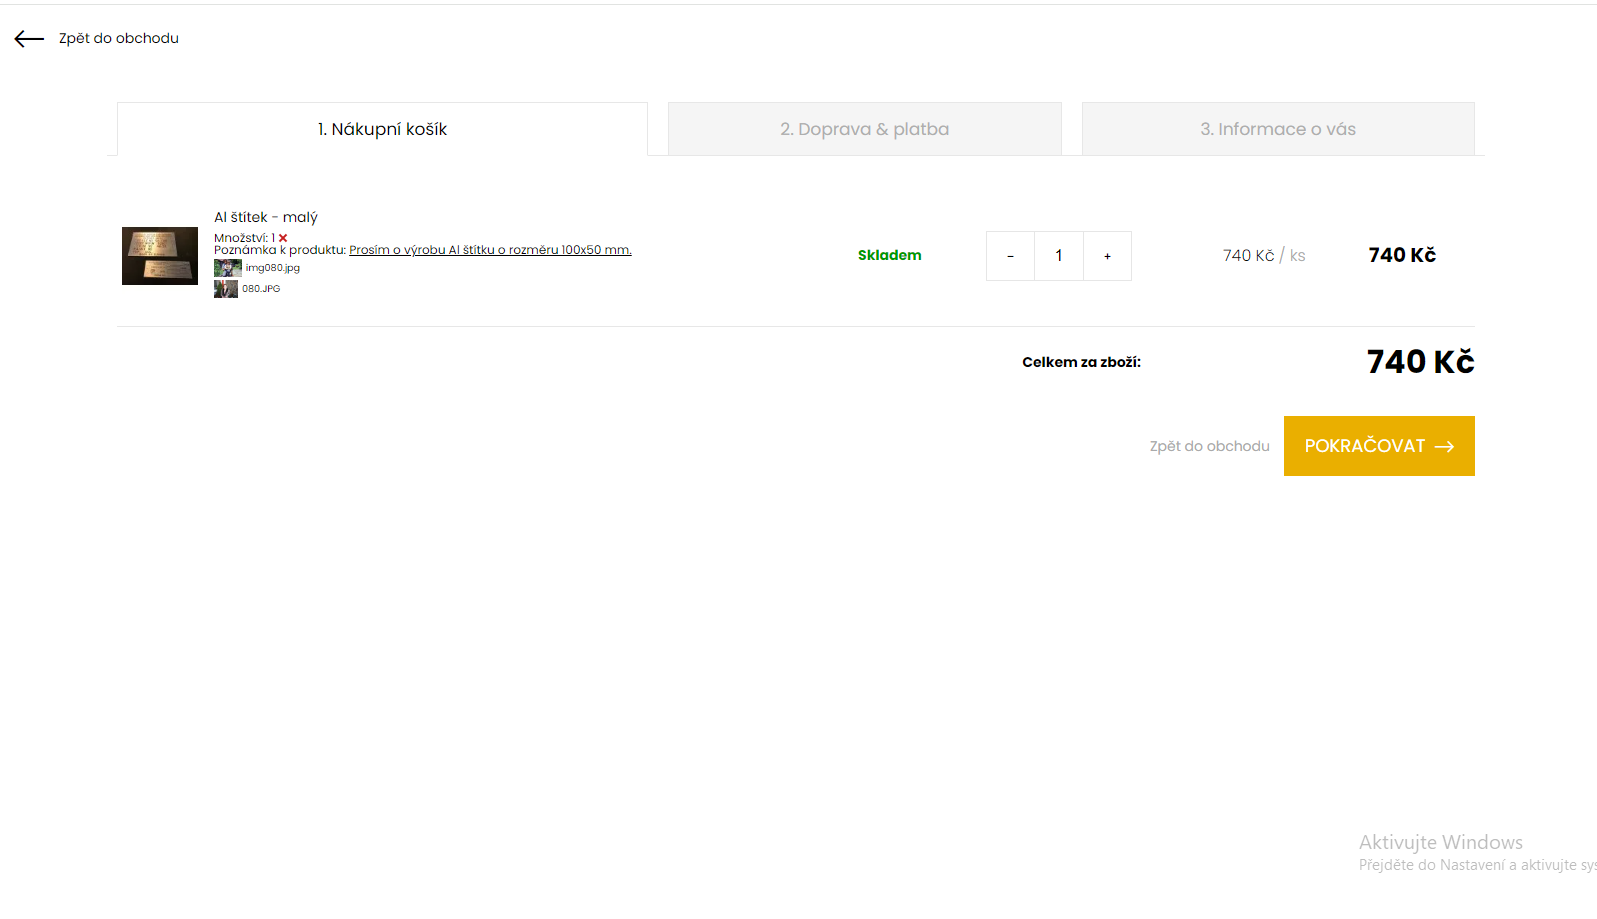Switch to the Nákupní košík tab
1597x919 pixels.
[x=382, y=129]
